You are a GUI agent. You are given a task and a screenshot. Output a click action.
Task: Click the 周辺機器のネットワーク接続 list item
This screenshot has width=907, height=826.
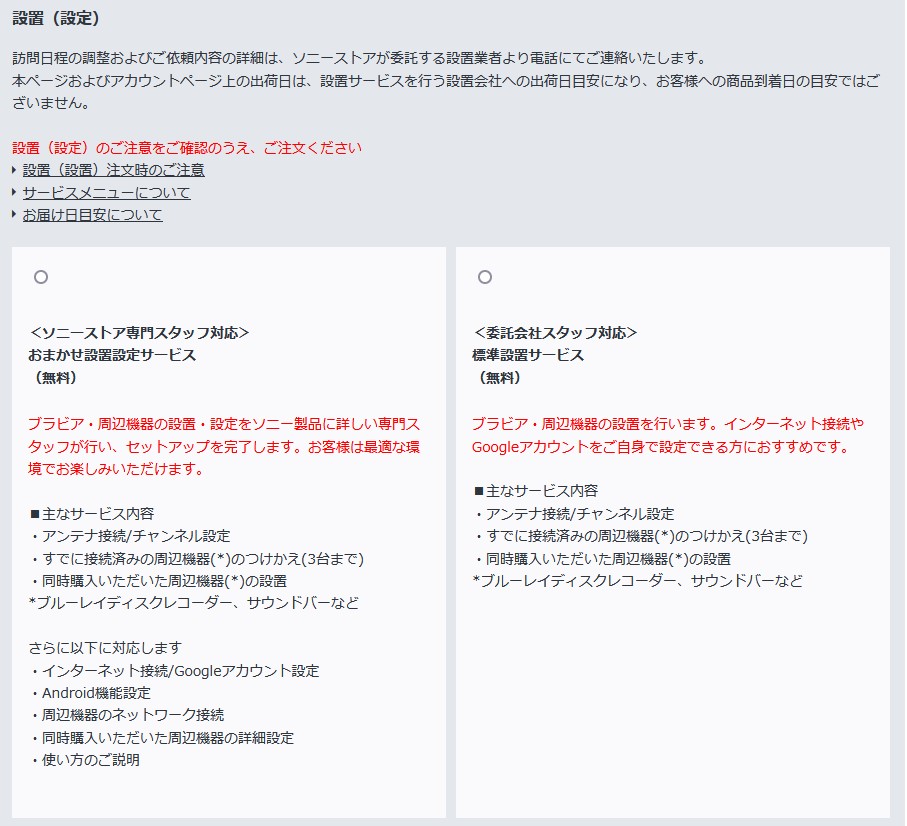pos(127,716)
